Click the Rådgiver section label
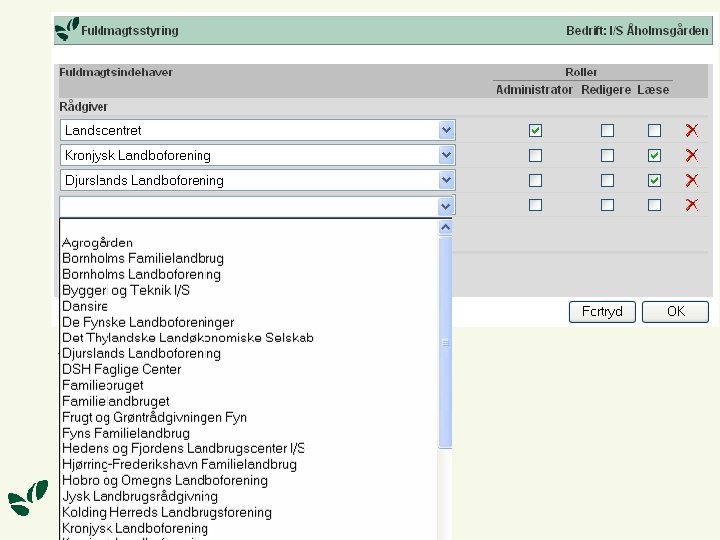Viewport: 720px width, 540px height. [84, 107]
